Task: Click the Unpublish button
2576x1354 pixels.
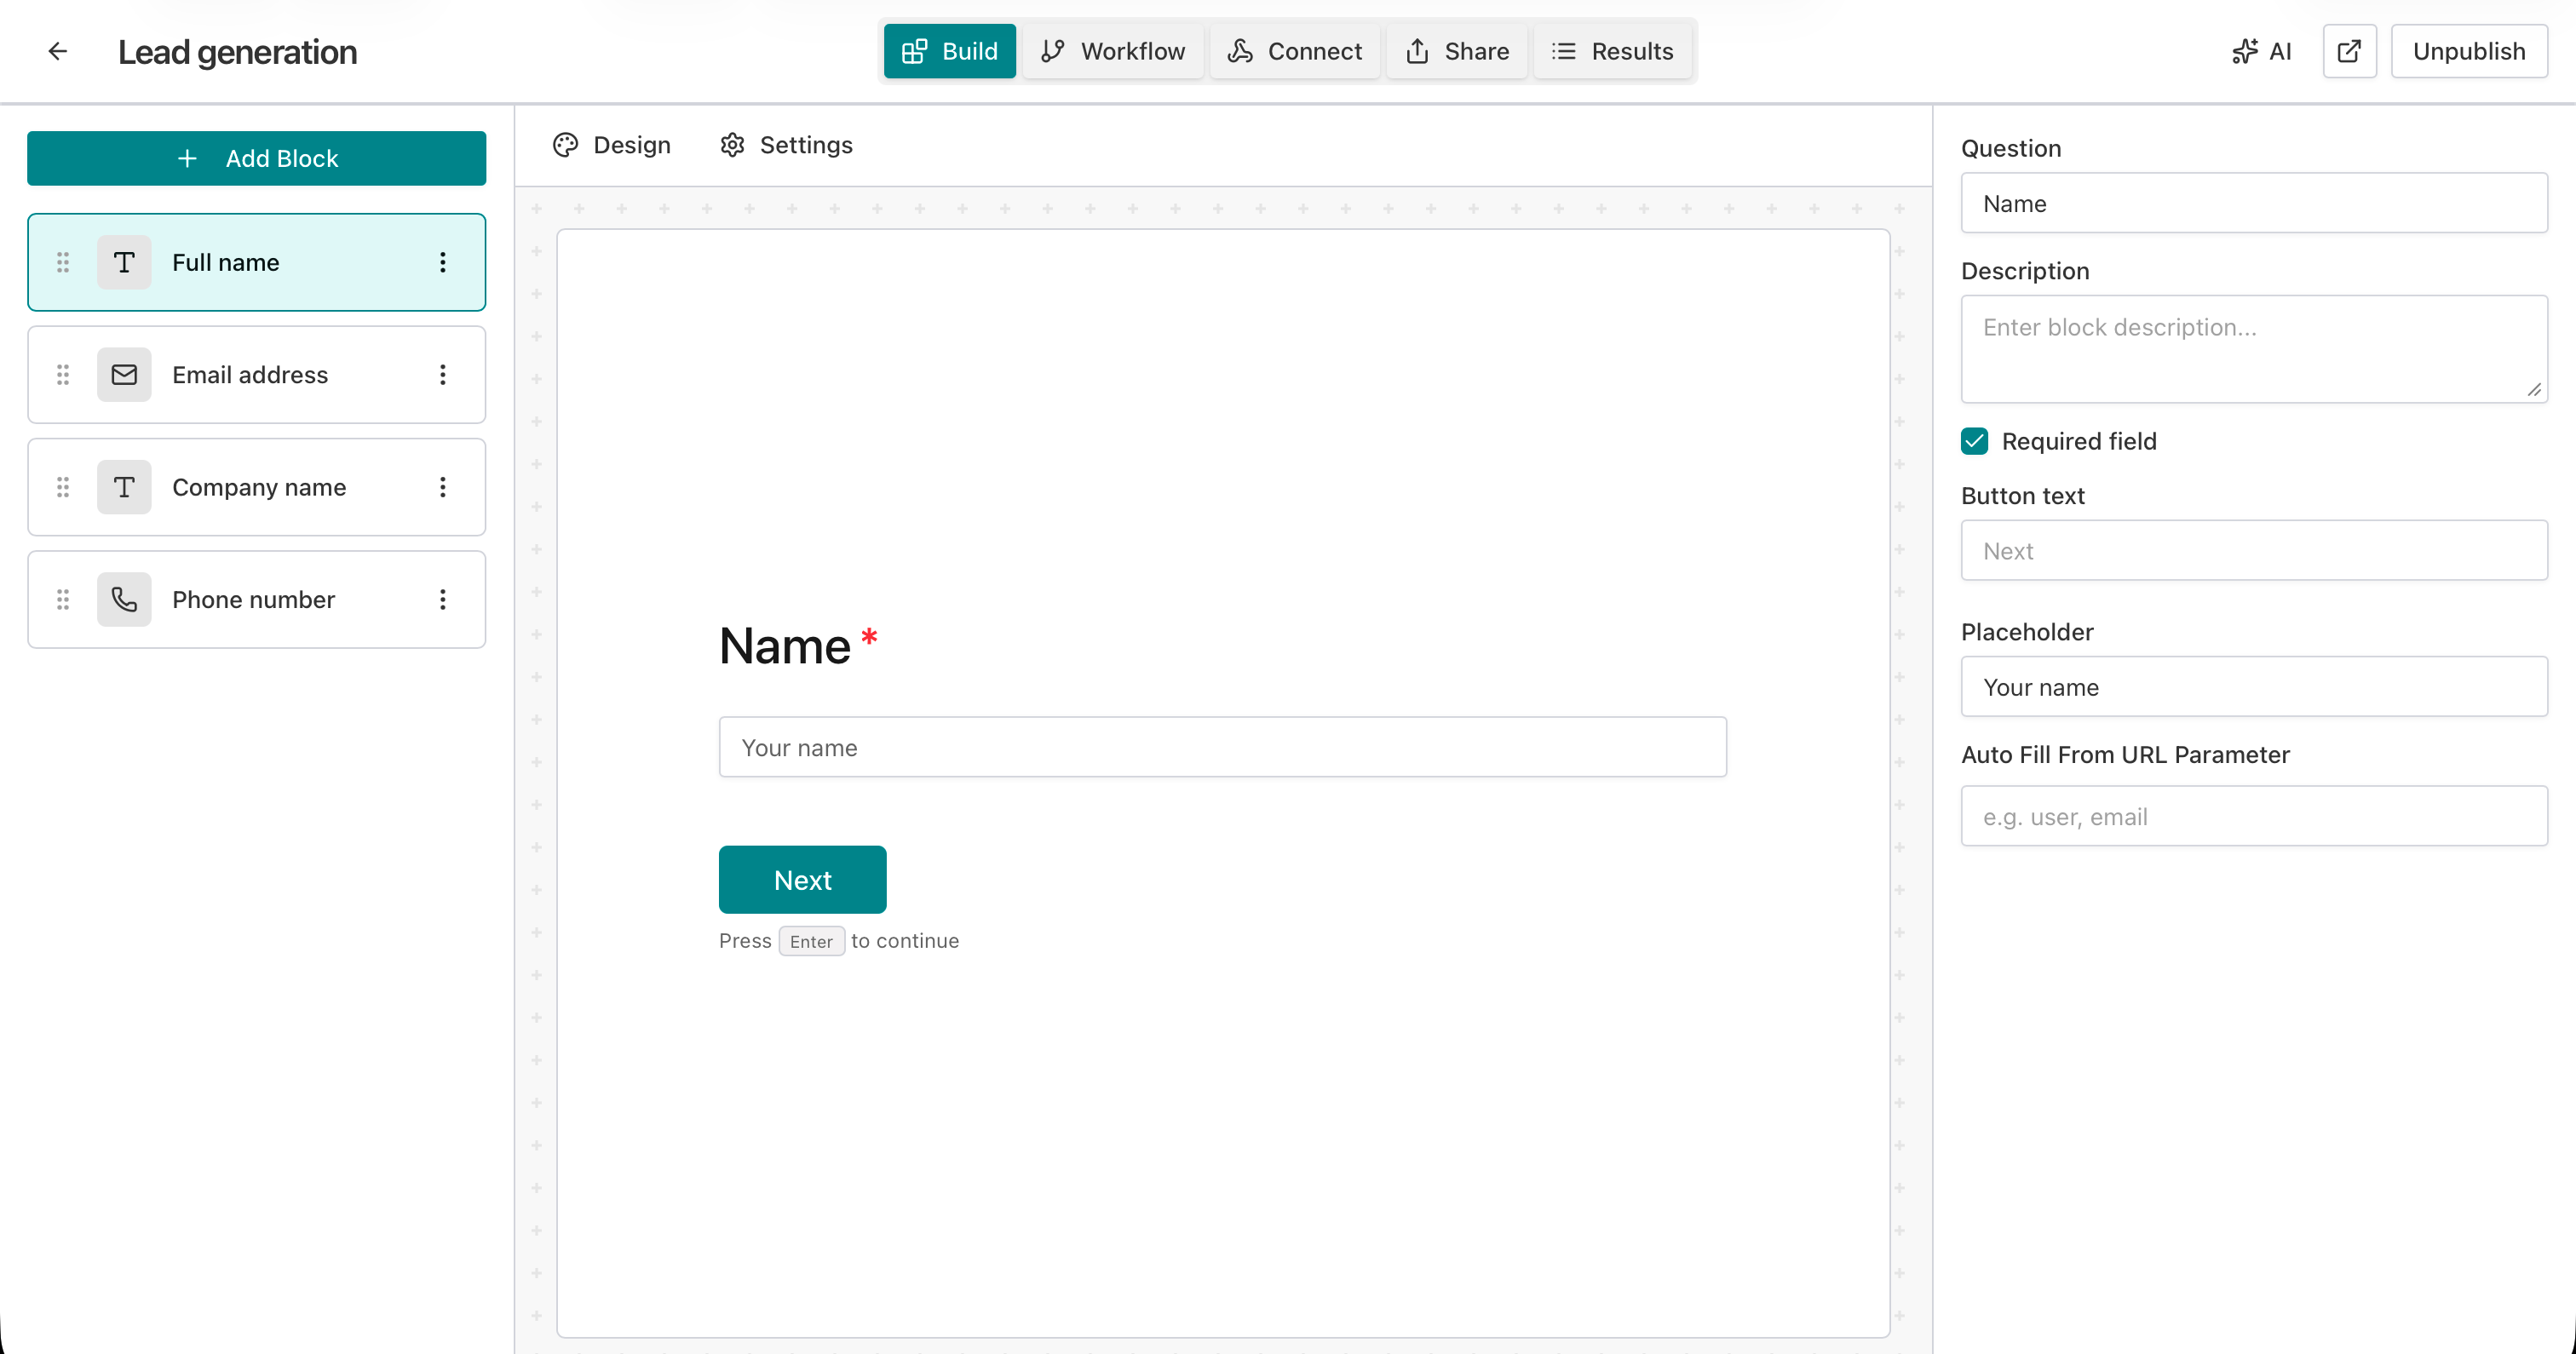Action: [x=2468, y=51]
